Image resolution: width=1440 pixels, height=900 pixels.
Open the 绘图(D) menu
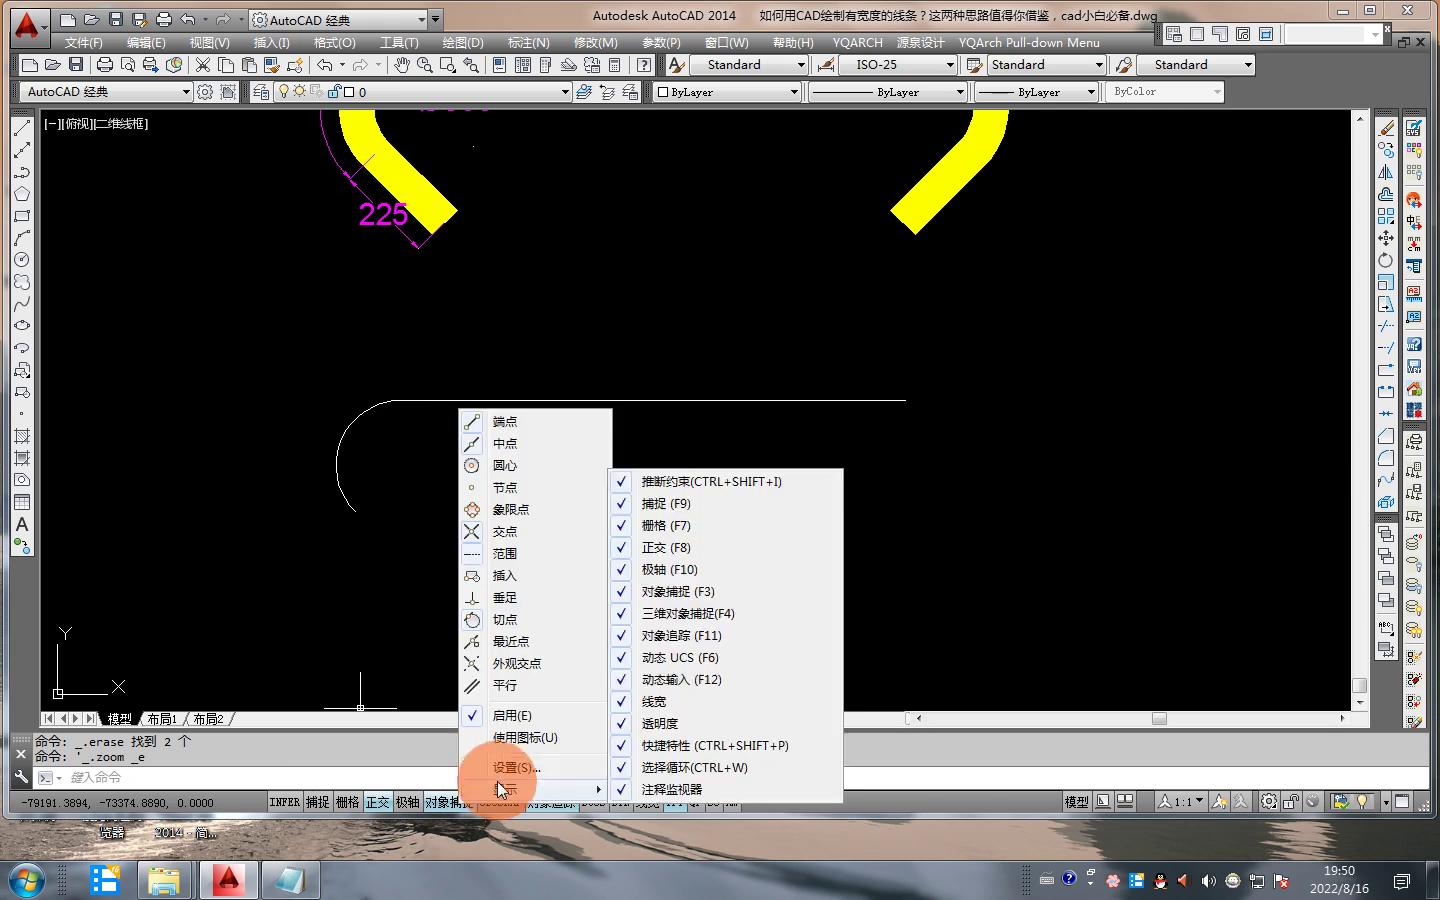coord(462,43)
